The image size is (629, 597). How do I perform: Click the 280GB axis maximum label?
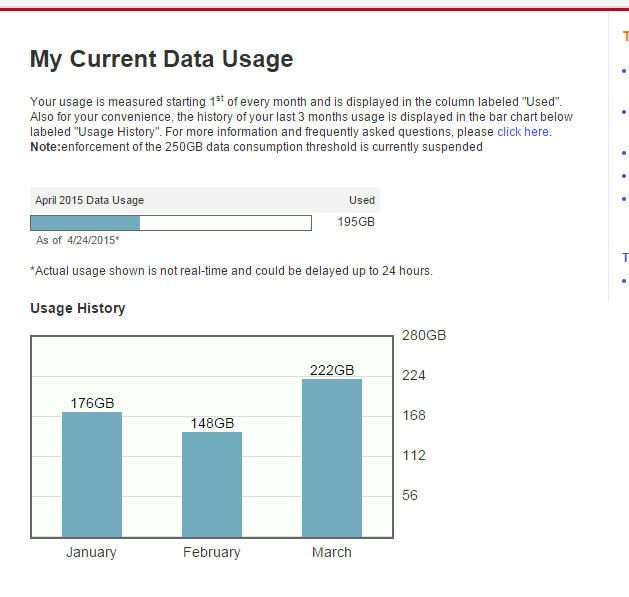coord(424,335)
